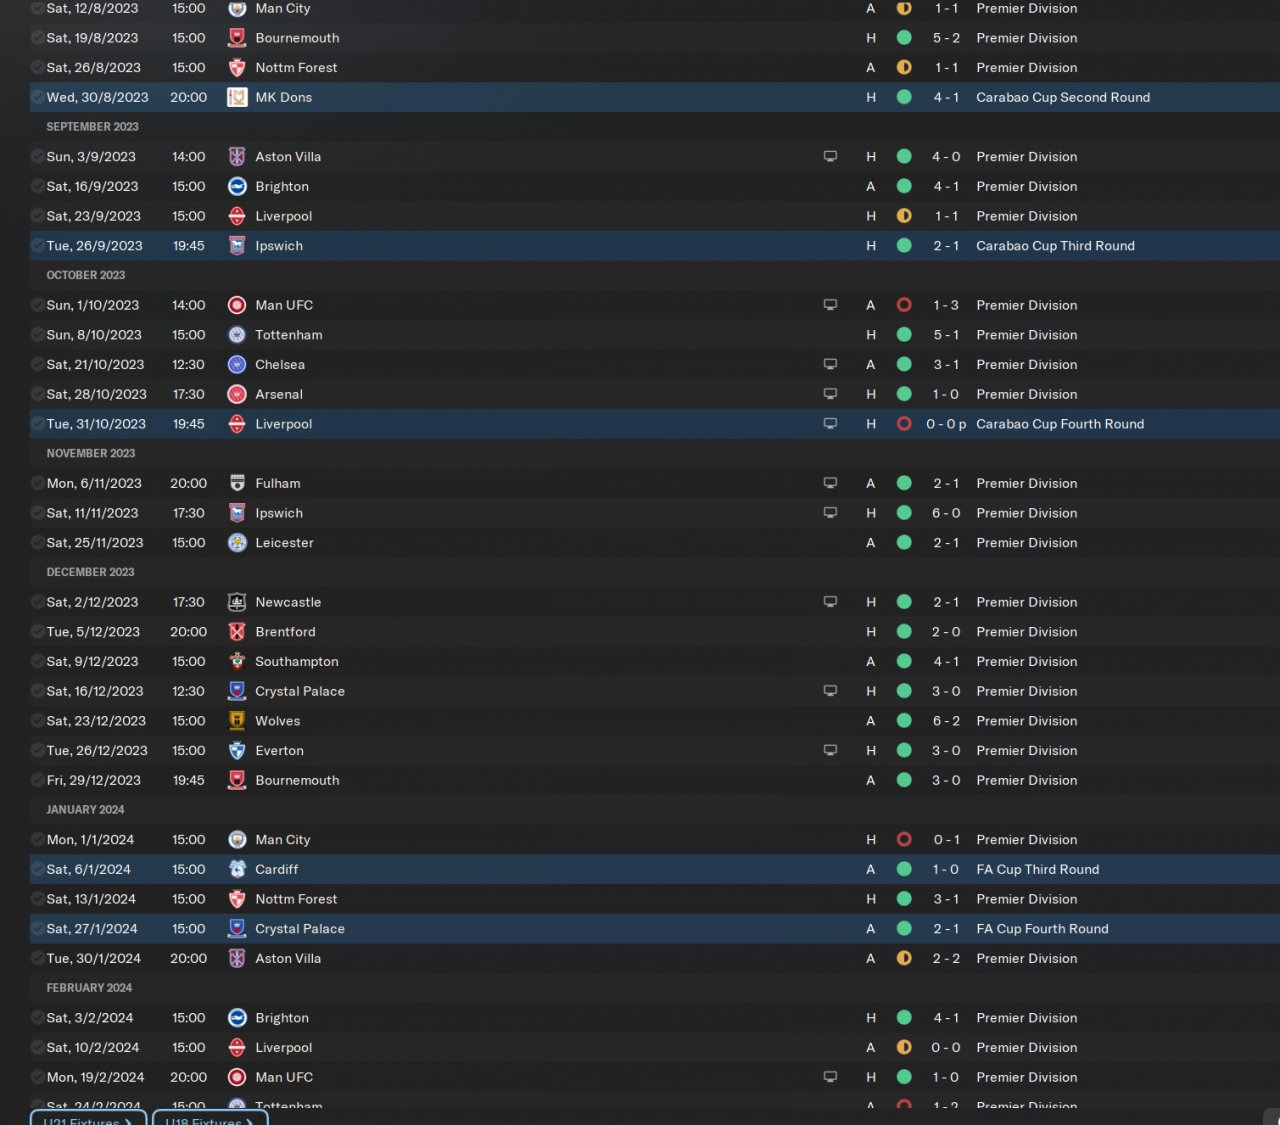Open the U21 Fixtures dropdown button
1280x1125 pixels.
click(x=88, y=1119)
